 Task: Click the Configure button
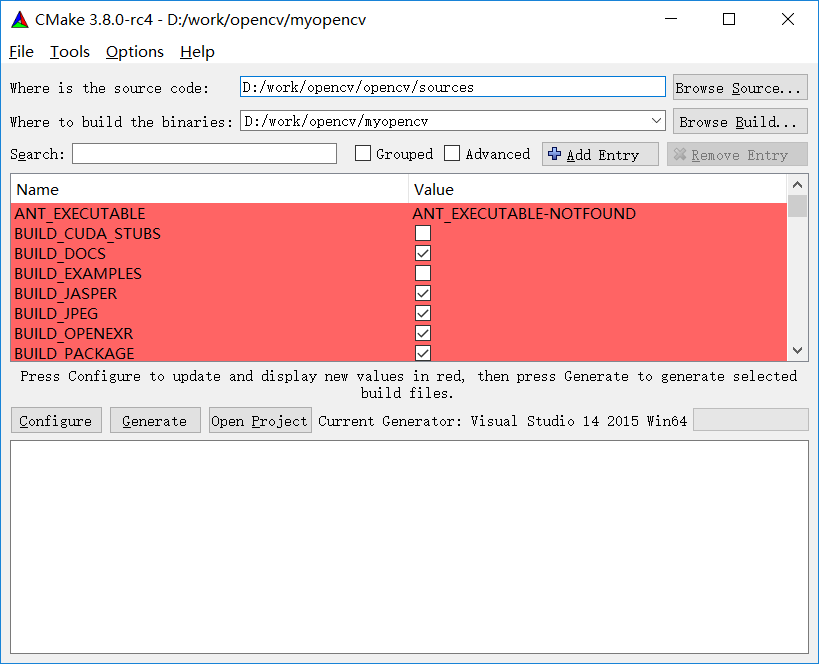pos(56,421)
